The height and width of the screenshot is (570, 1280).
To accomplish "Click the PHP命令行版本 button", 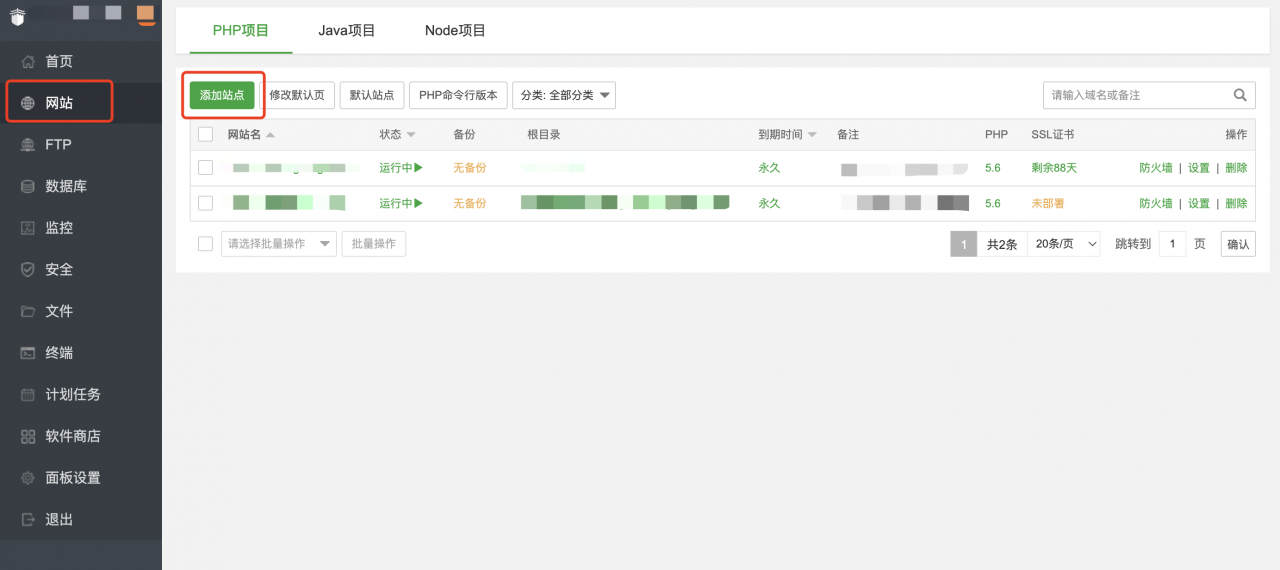I will (458, 95).
